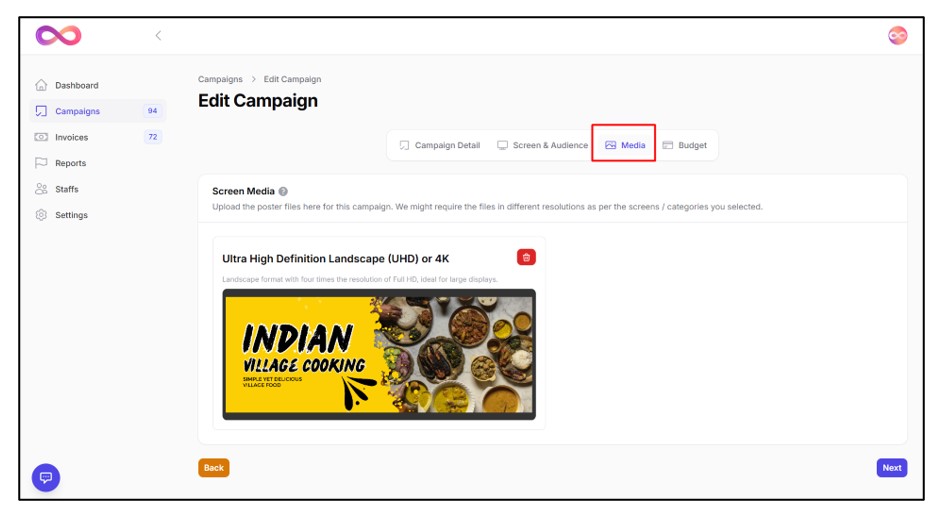
Task: Open the Settings gear icon in sidebar
Action: [41, 215]
